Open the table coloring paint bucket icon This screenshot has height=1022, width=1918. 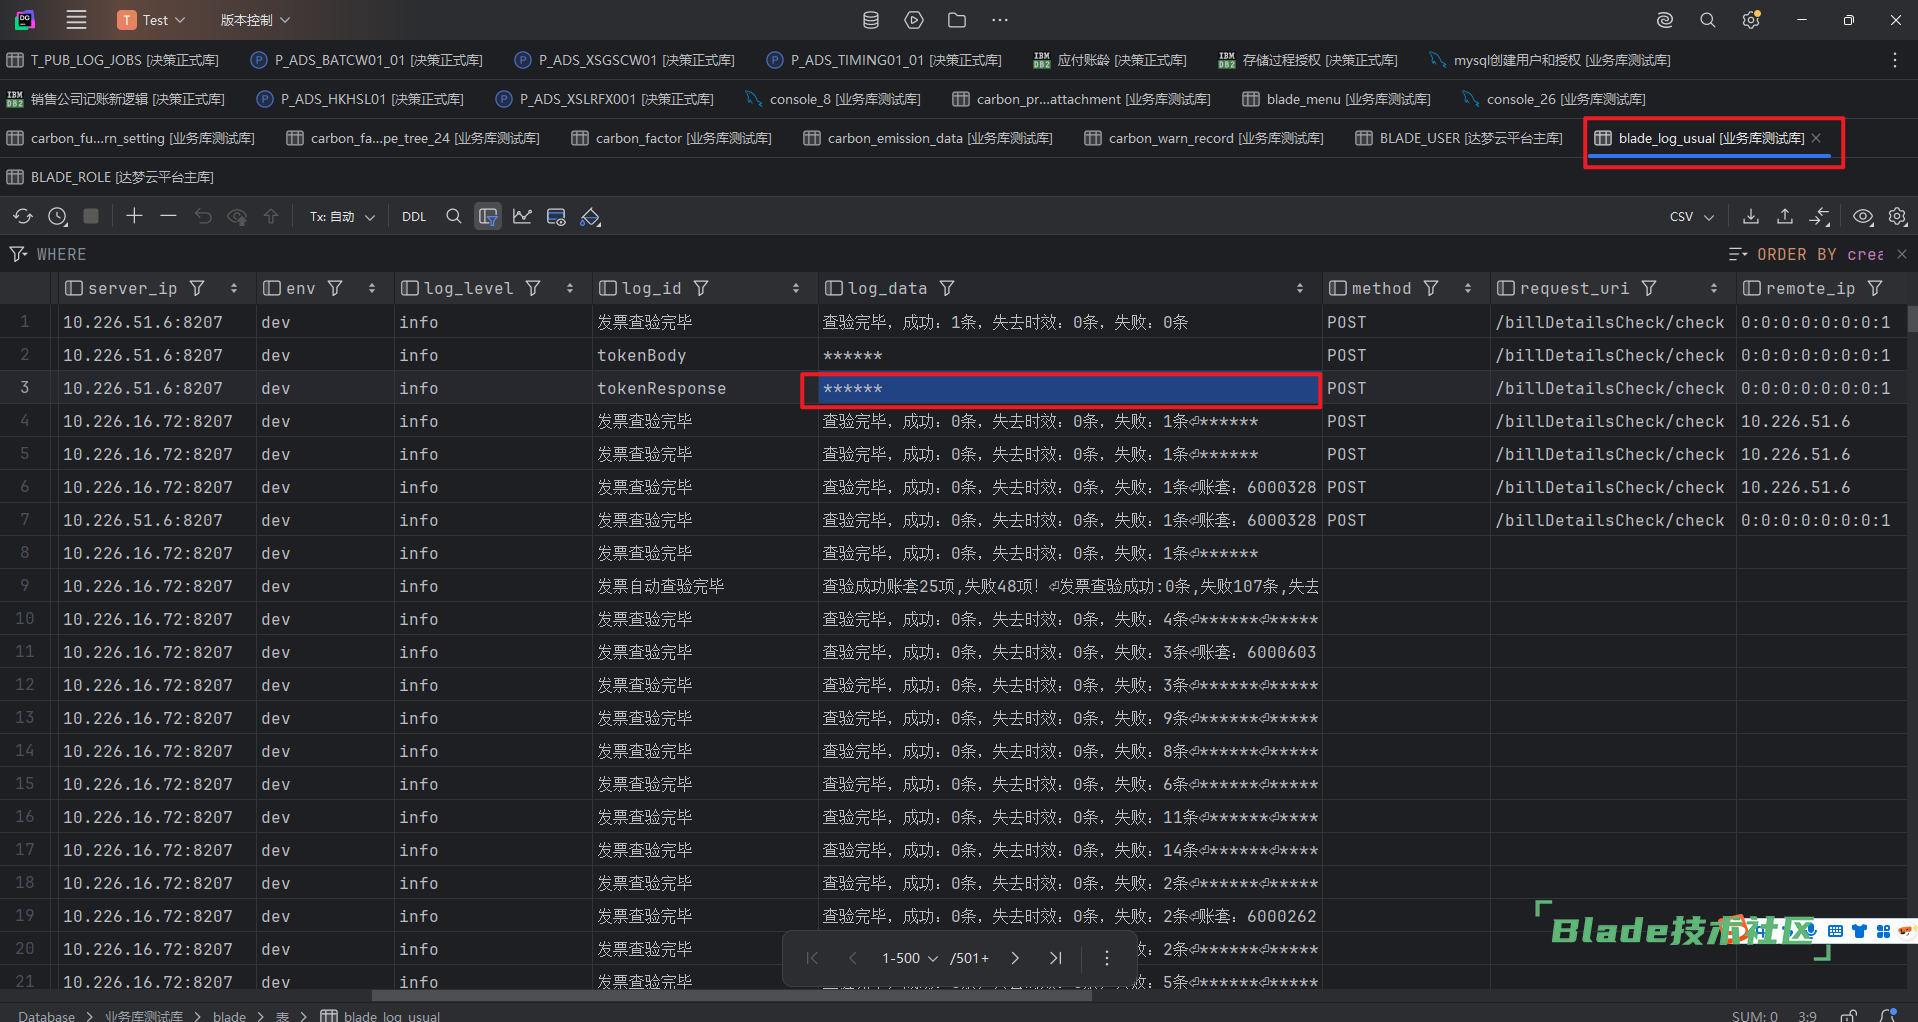tap(591, 217)
